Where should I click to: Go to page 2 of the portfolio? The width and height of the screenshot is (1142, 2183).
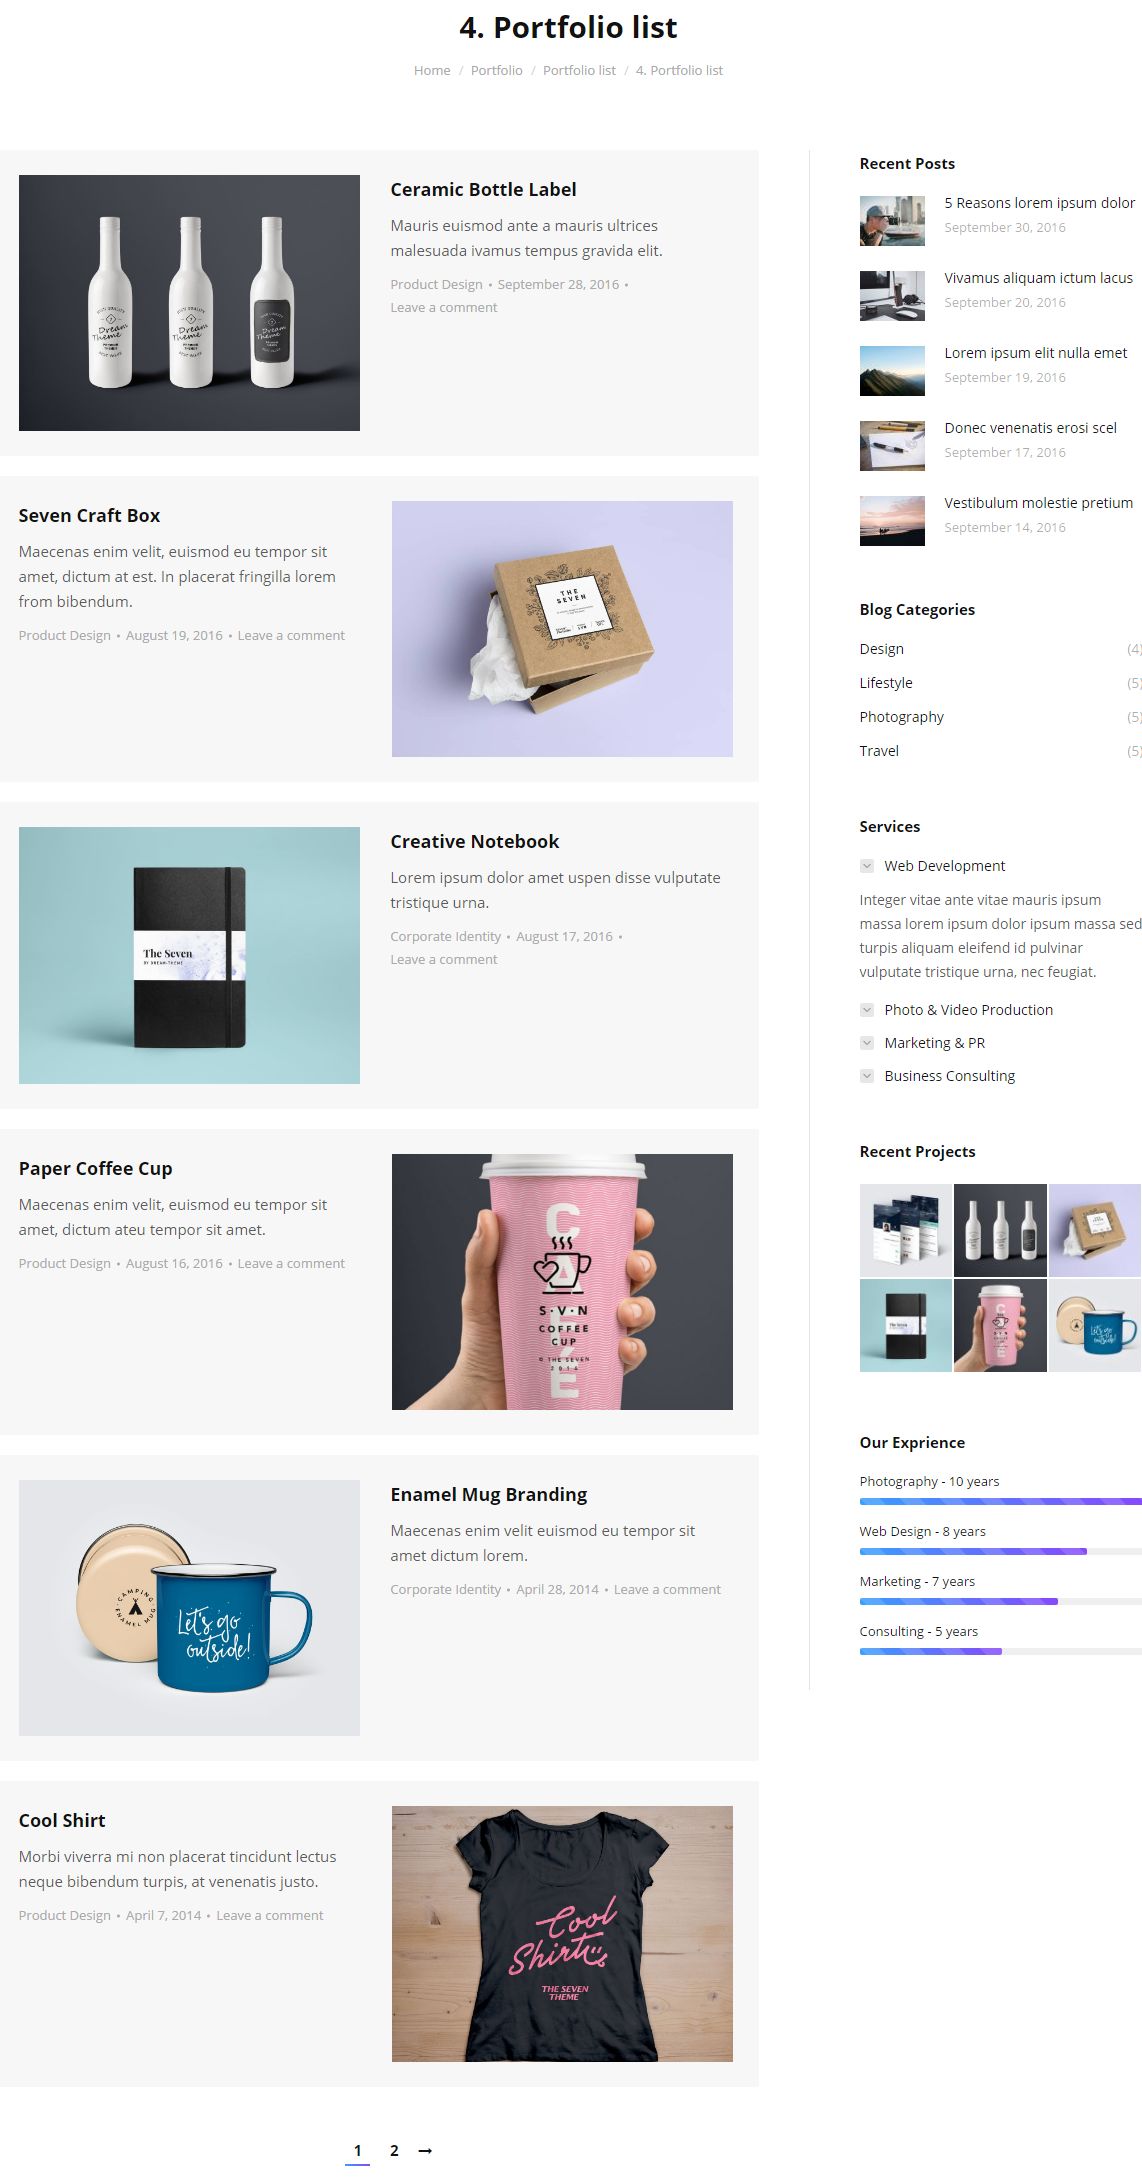(394, 2150)
